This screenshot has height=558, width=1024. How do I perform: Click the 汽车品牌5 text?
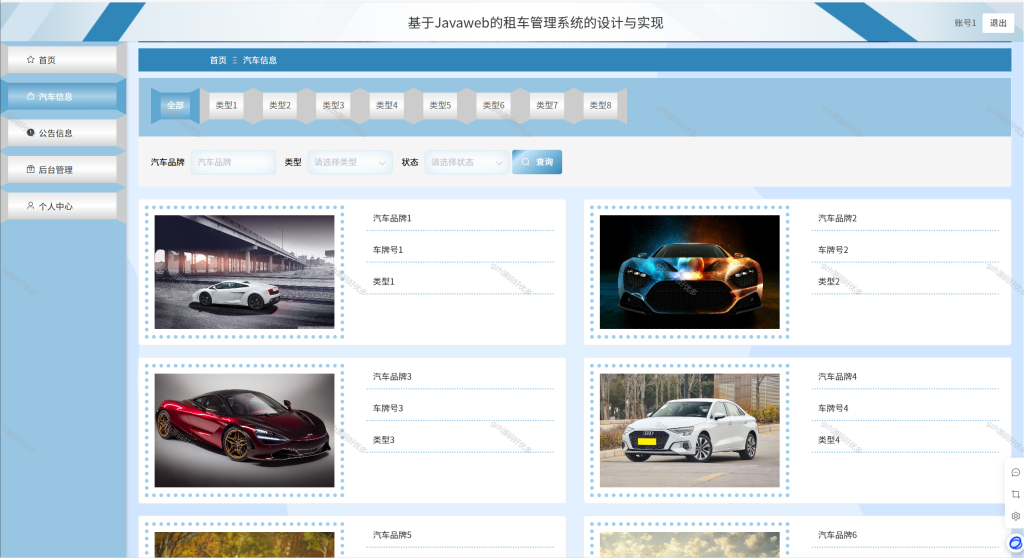[x=392, y=534]
